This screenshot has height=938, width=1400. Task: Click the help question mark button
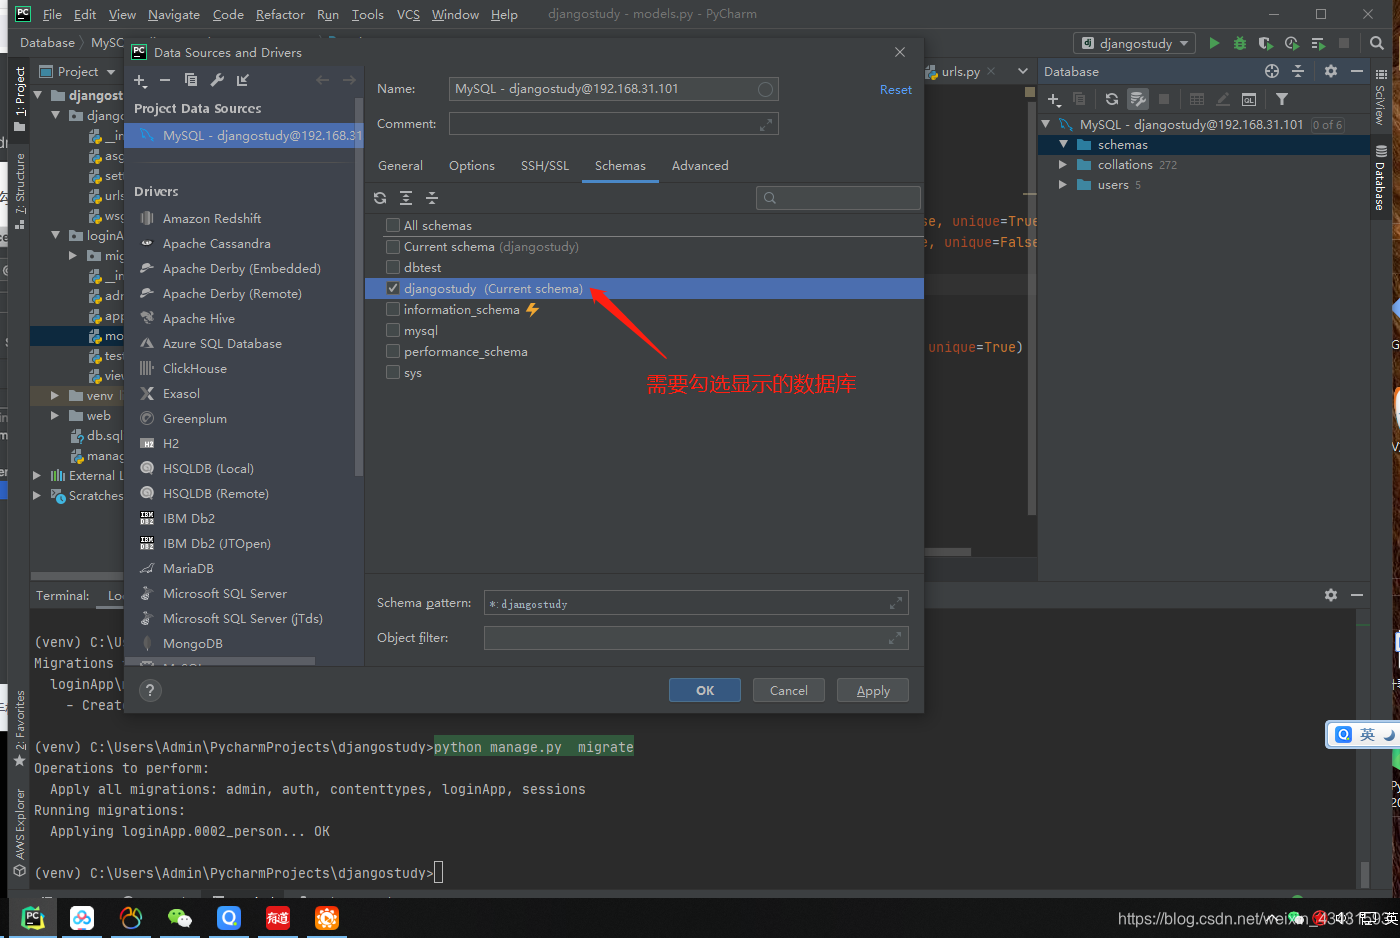tap(150, 690)
